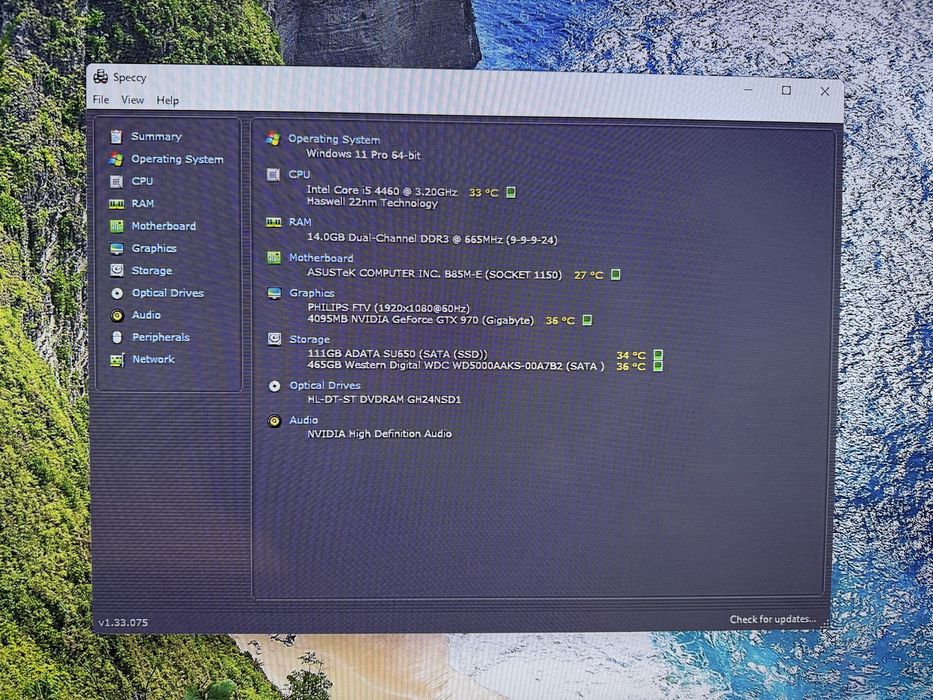933x700 pixels.
Task: Open the Motherboard sidebar section
Action: pos(164,226)
